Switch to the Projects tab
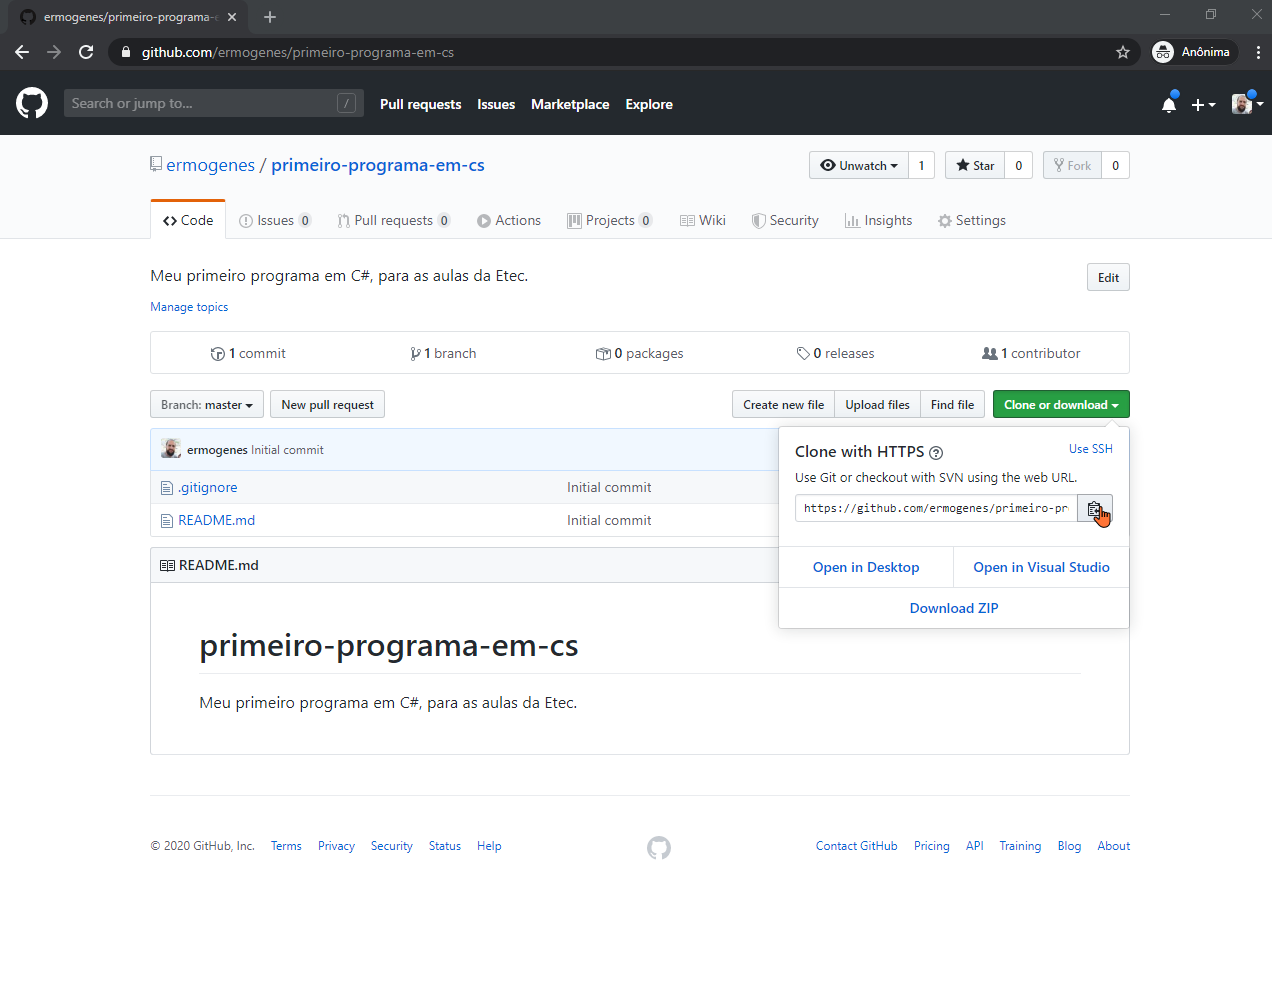 [610, 220]
